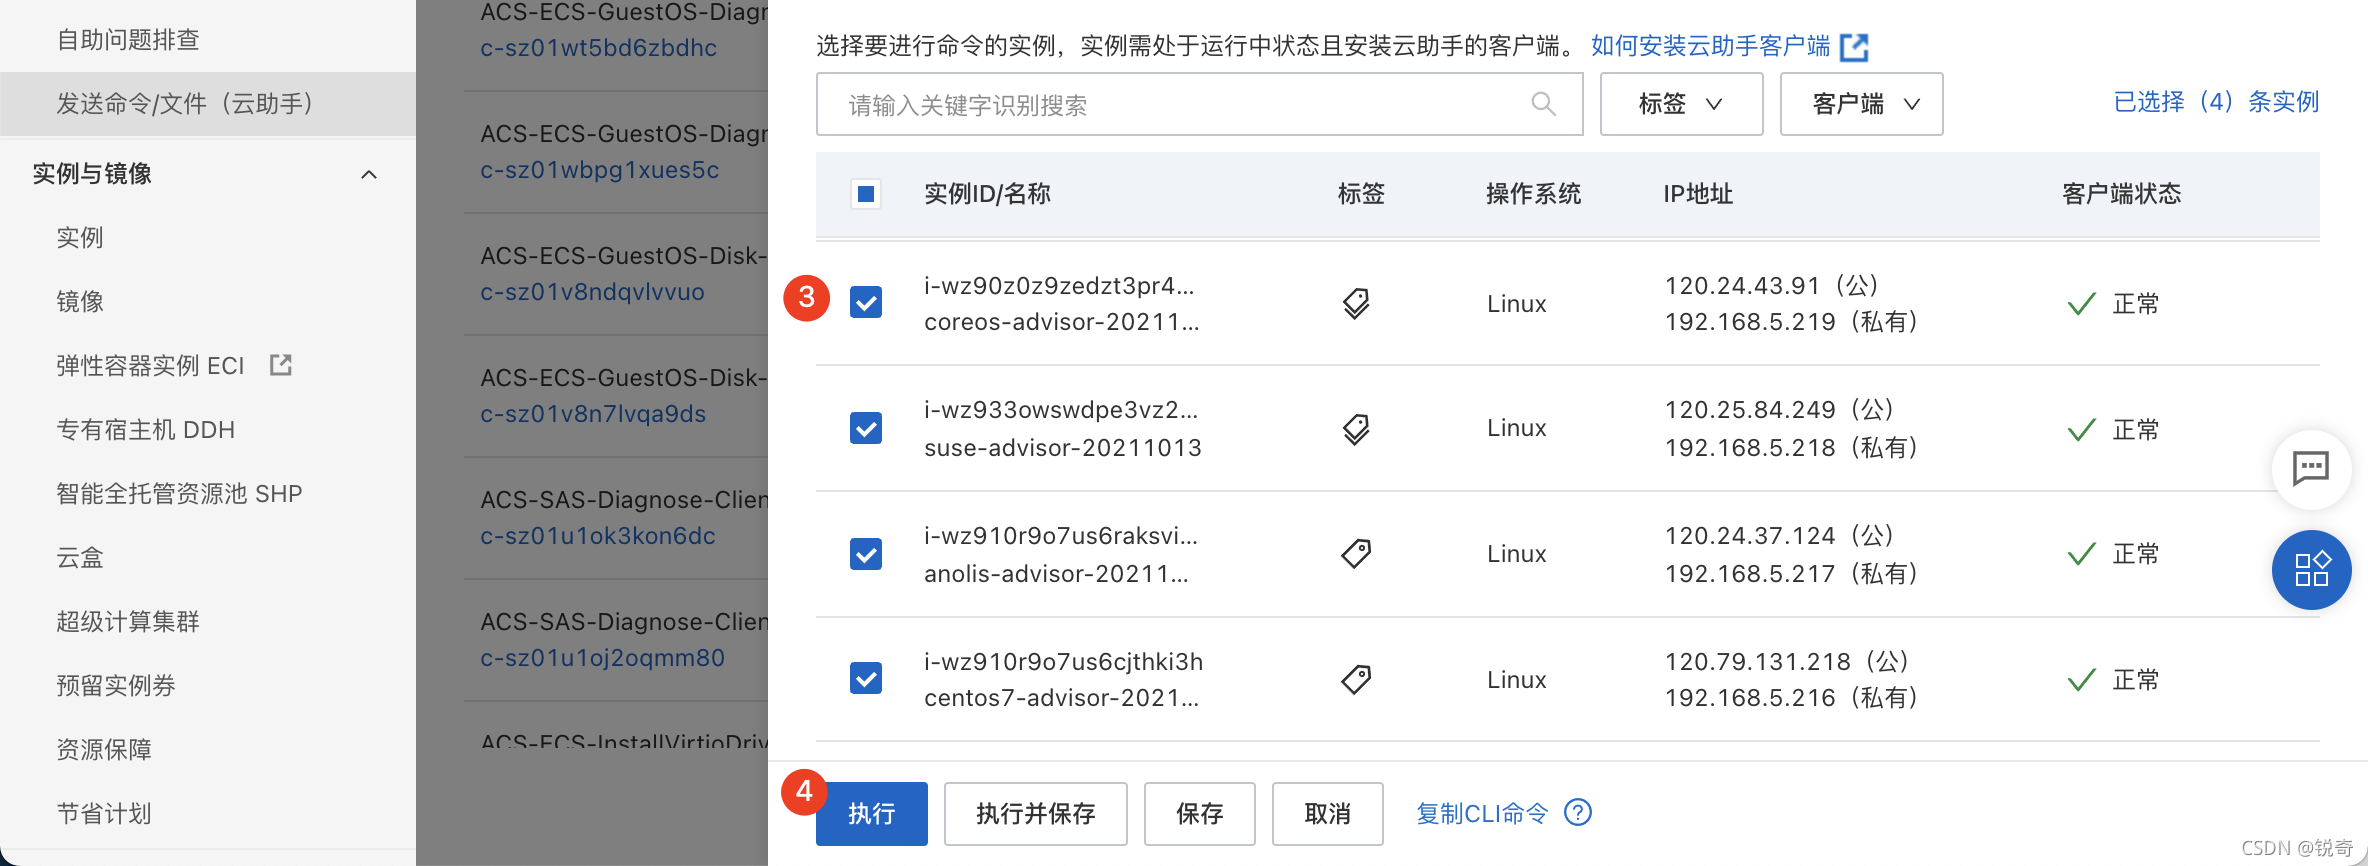Click the help question mark beside copy CLI command
The image size is (2368, 866).
(x=1578, y=813)
